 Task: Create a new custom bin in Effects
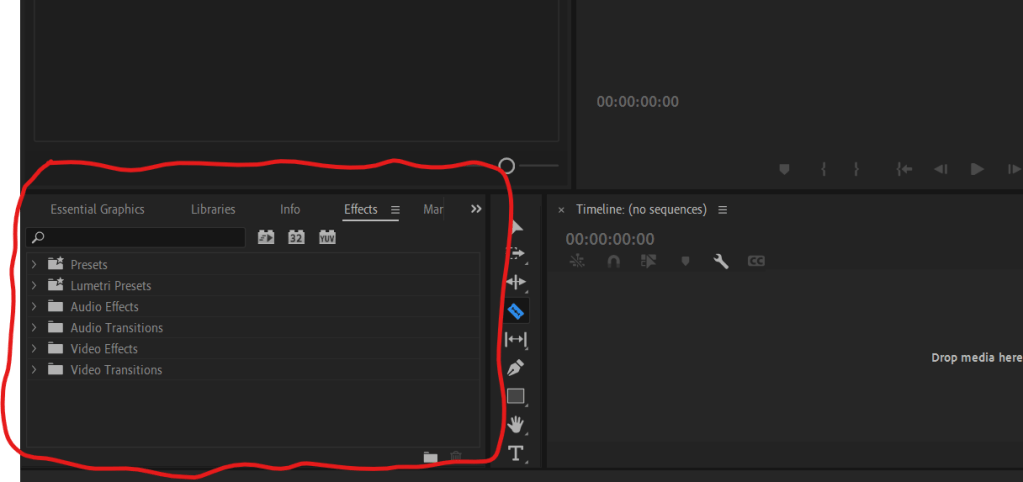pyautogui.click(x=430, y=457)
